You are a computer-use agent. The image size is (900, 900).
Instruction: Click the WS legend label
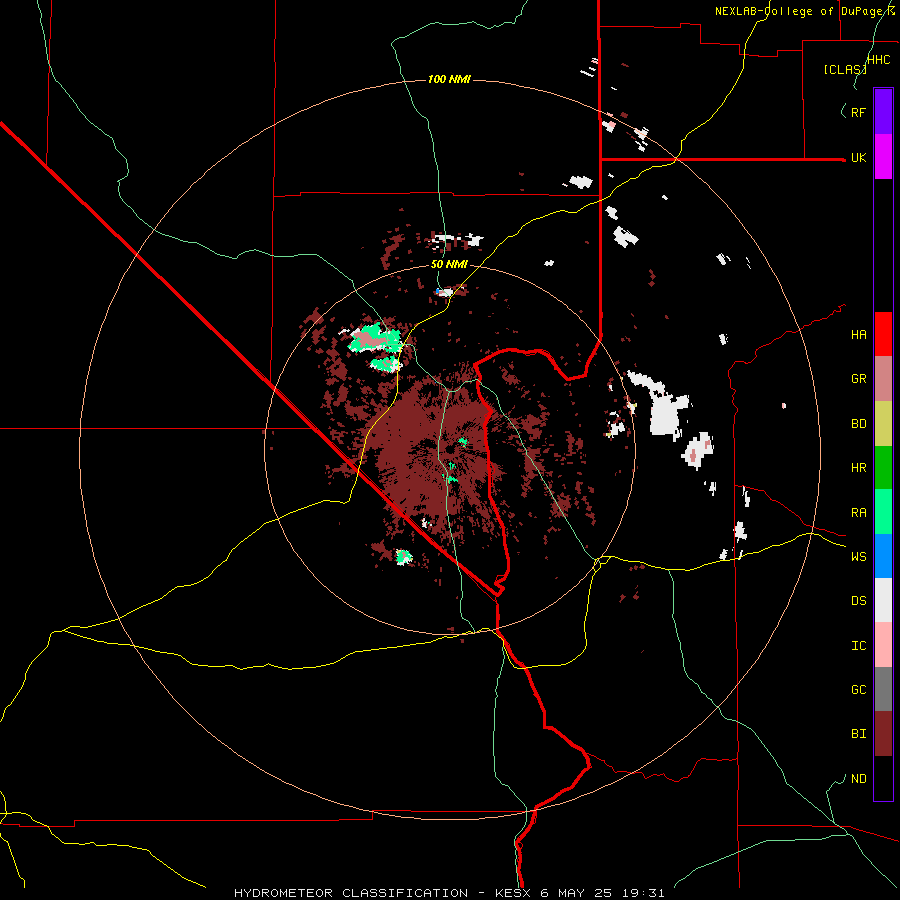click(x=858, y=557)
